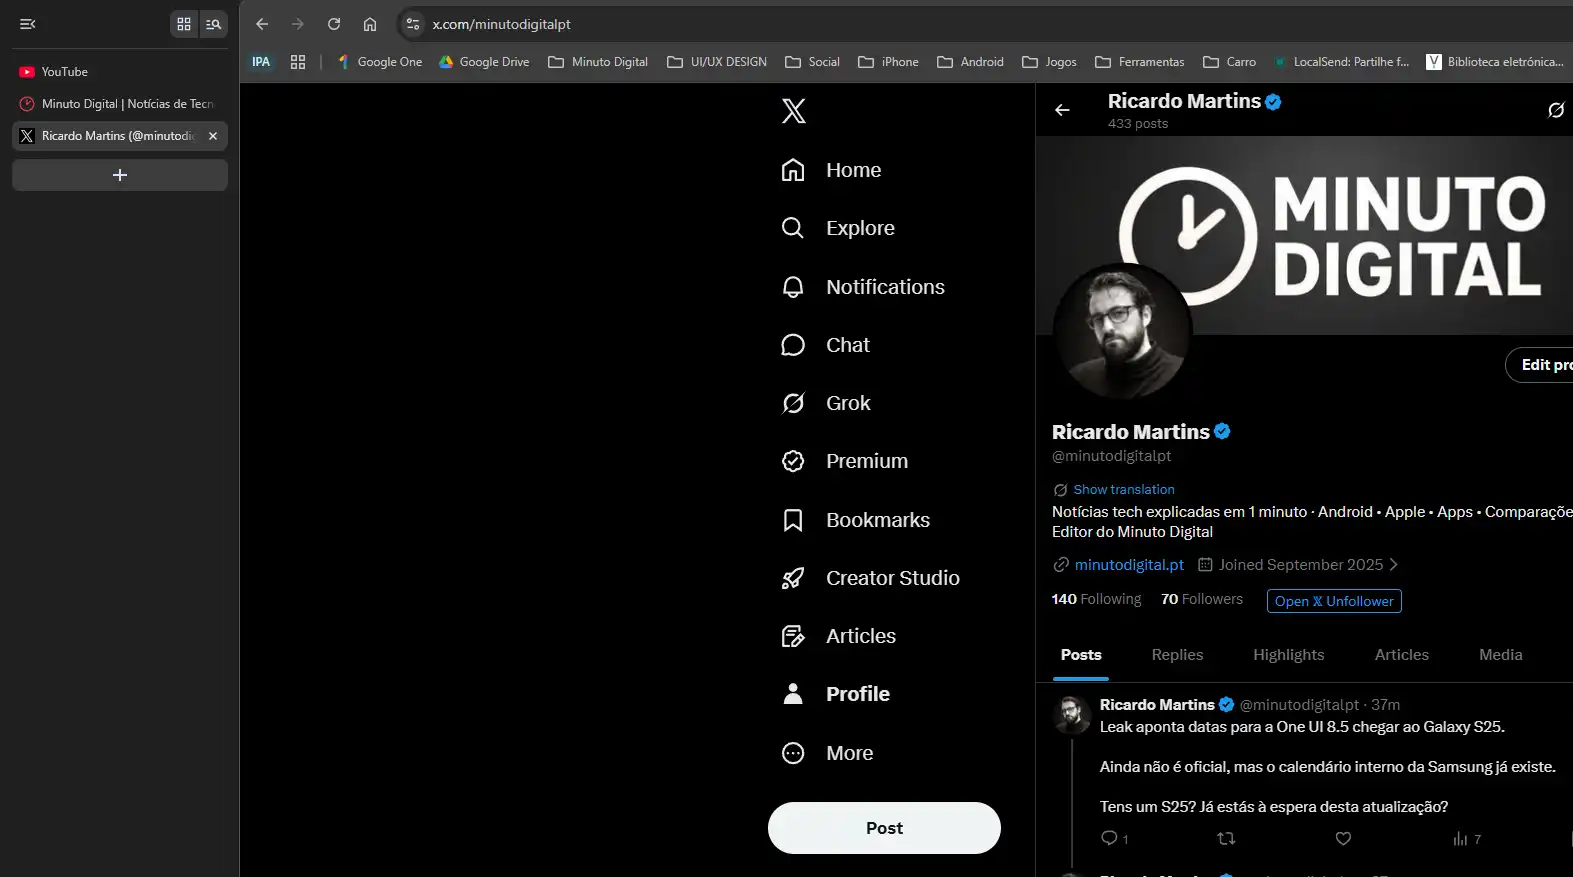Click the repost icon on the One UI 8.5 post
This screenshot has width=1573, height=877.
[x=1226, y=838]
